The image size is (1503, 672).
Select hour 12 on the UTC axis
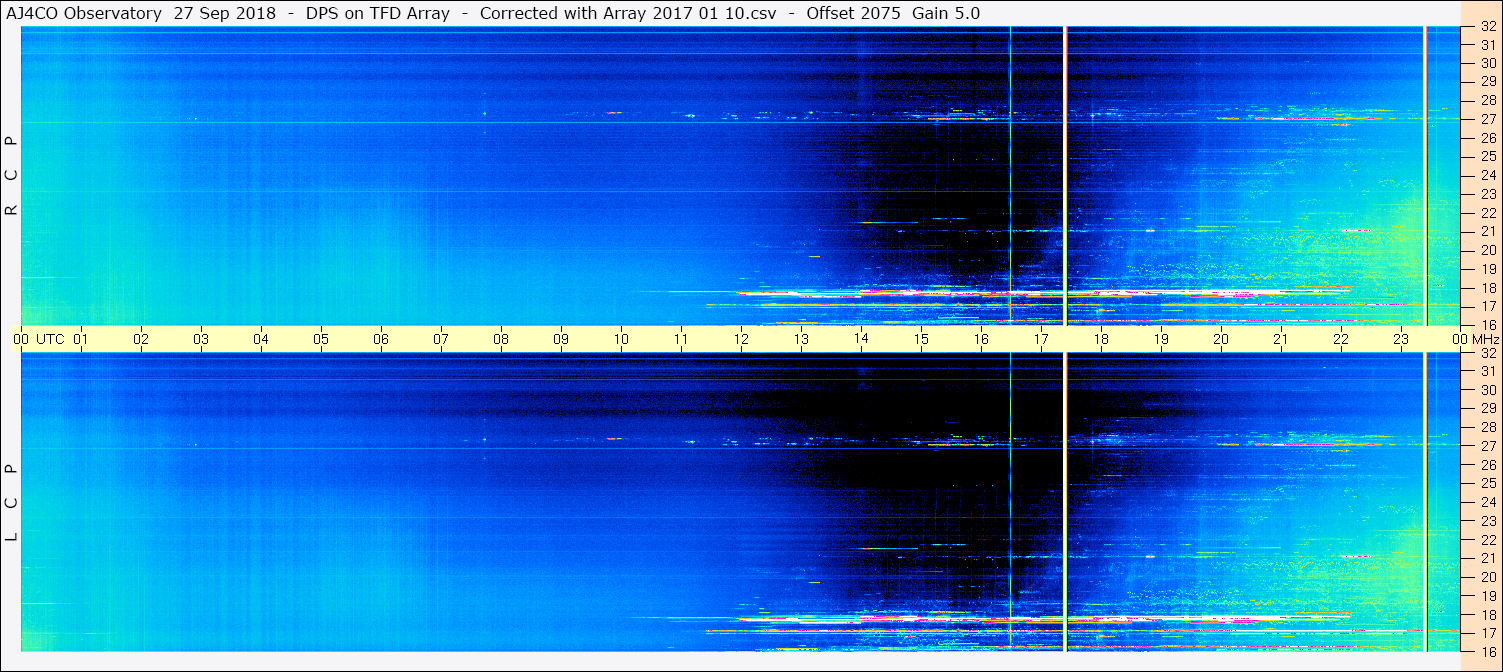[x=740, y=339]
